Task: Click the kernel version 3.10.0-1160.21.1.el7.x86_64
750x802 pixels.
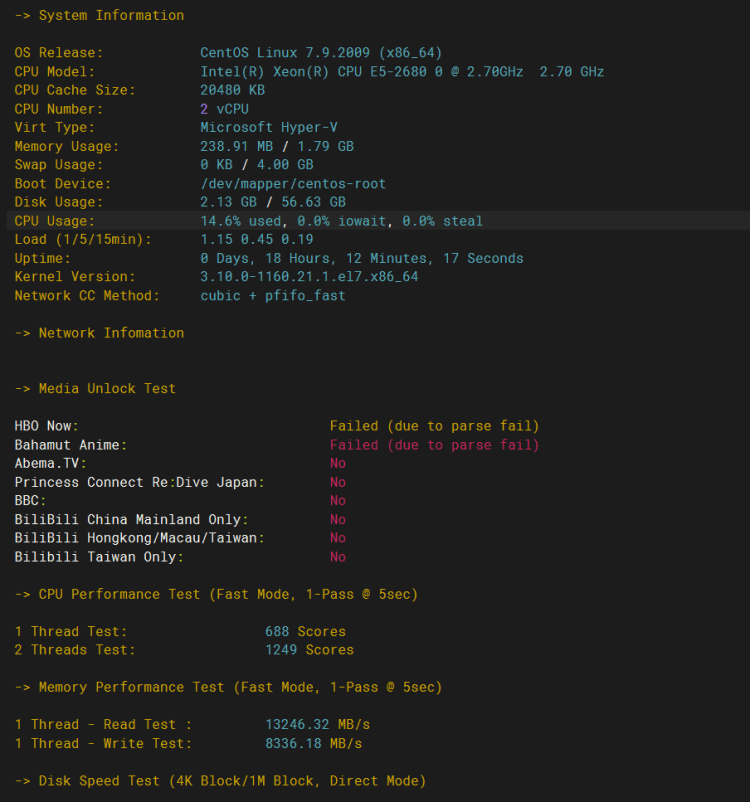Action: click(x=309, y=277)
